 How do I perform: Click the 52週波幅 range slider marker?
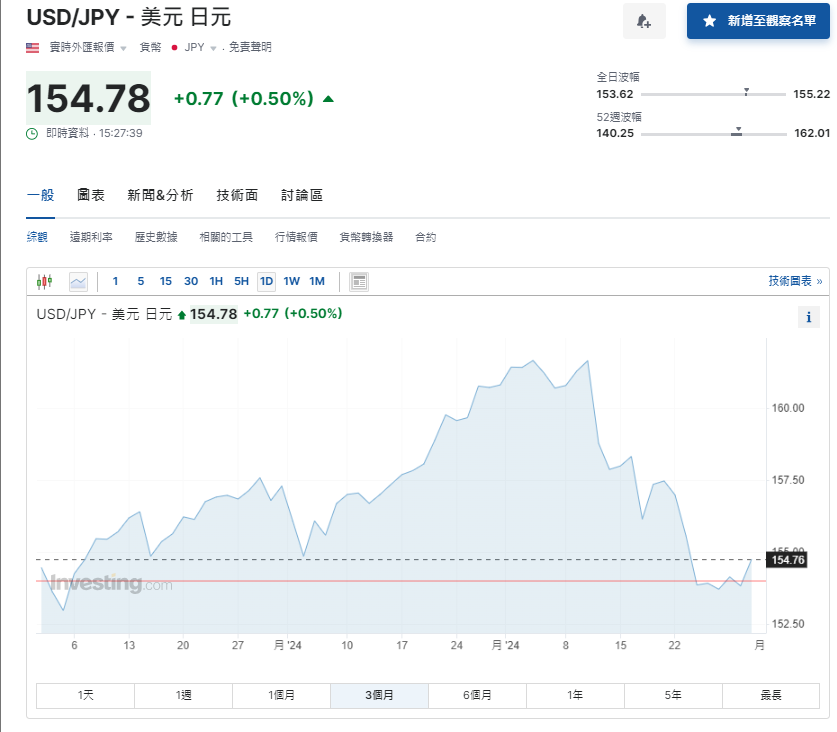(x=737, y=131)
